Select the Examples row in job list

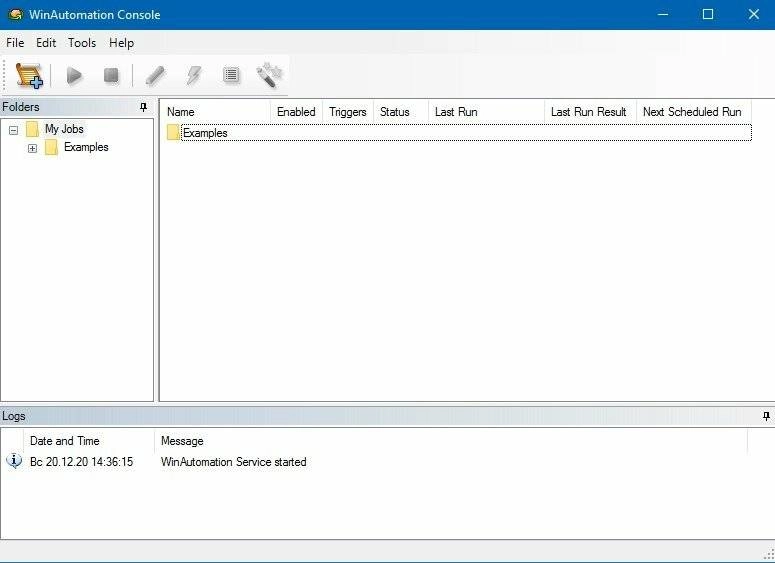click(x=459, y=132)
